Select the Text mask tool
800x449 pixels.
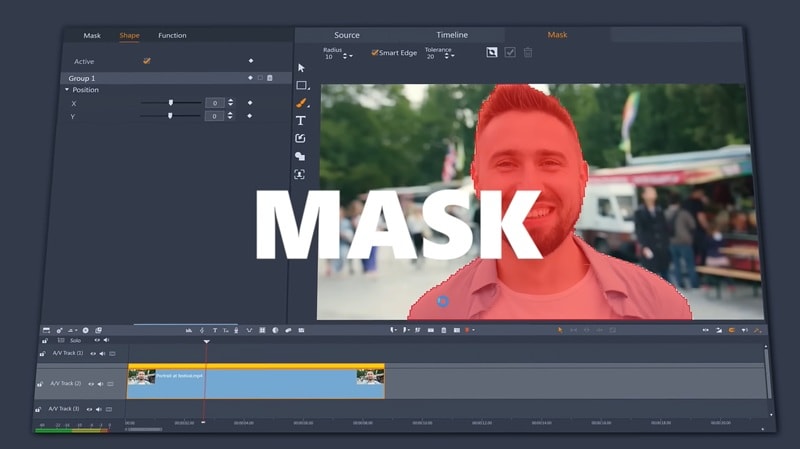pos(301,121)
